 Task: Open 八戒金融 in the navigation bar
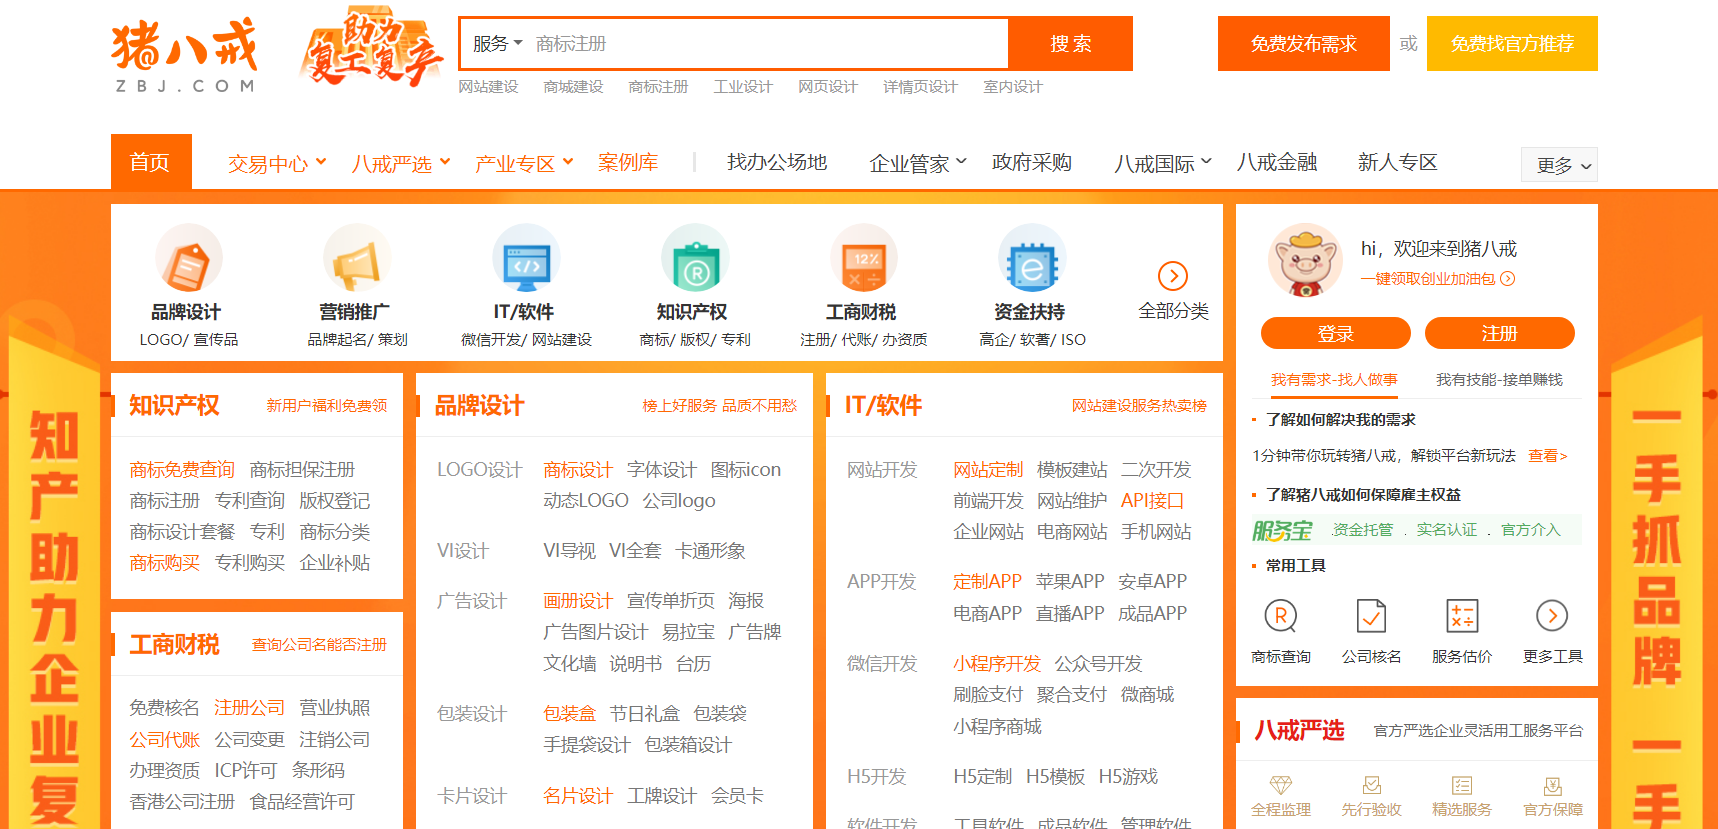[x=1277, y=162]
